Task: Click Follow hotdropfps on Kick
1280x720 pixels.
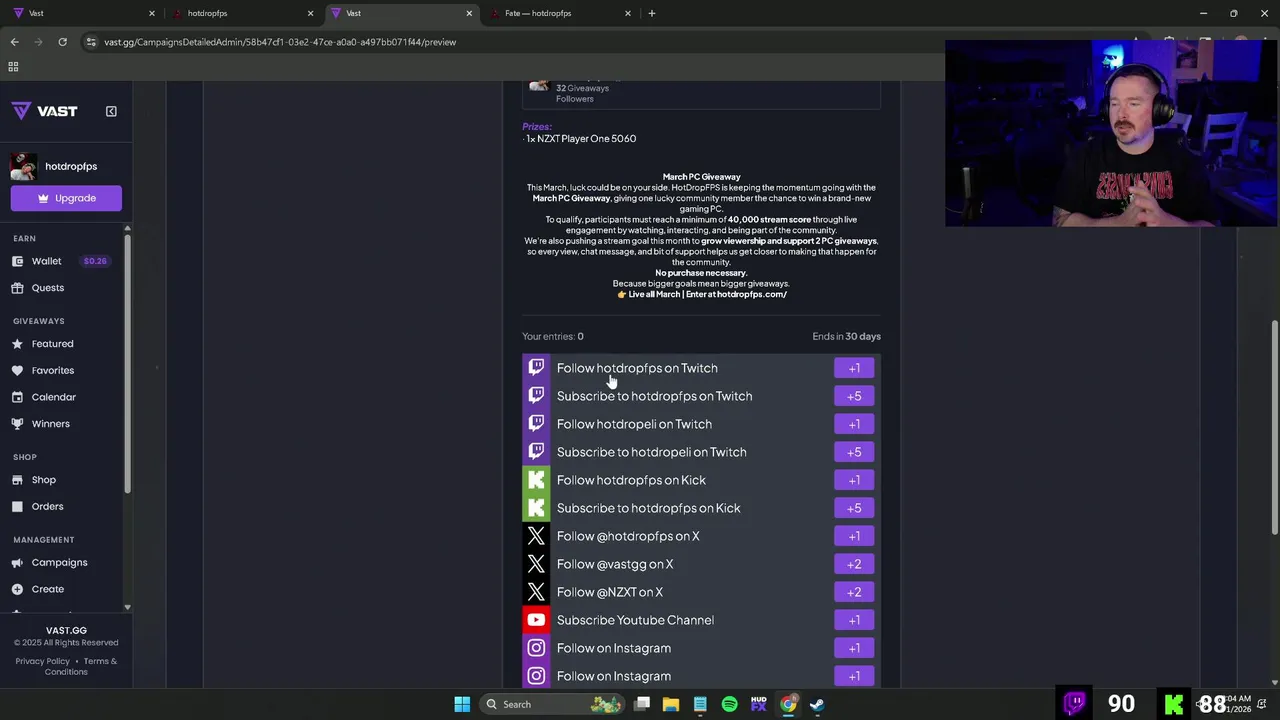Action: pos(701,480)
